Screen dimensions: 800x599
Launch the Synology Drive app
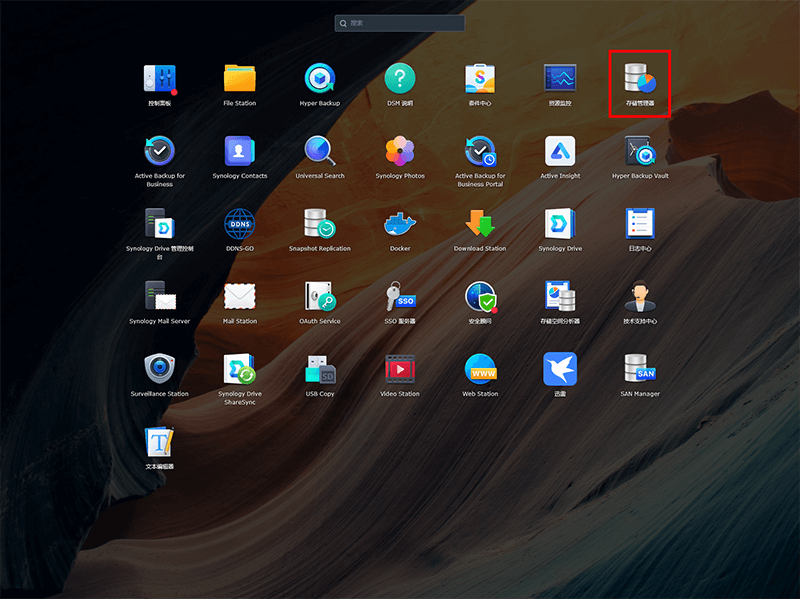(560, 224)
